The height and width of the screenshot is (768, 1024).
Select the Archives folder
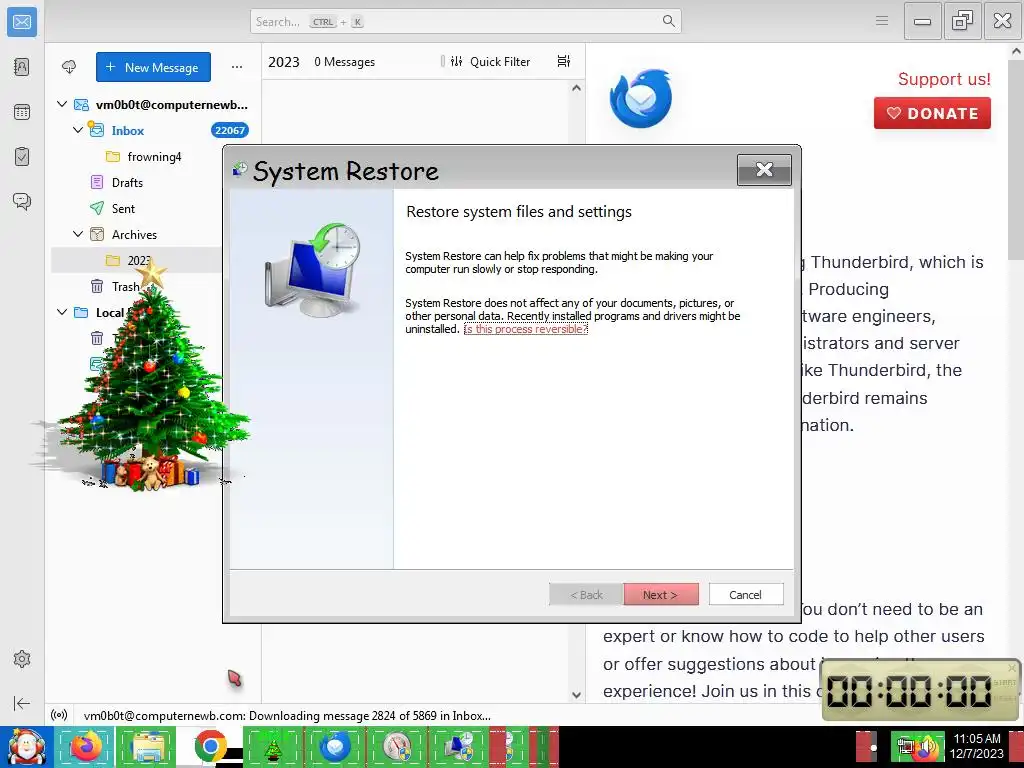point(134,234)
